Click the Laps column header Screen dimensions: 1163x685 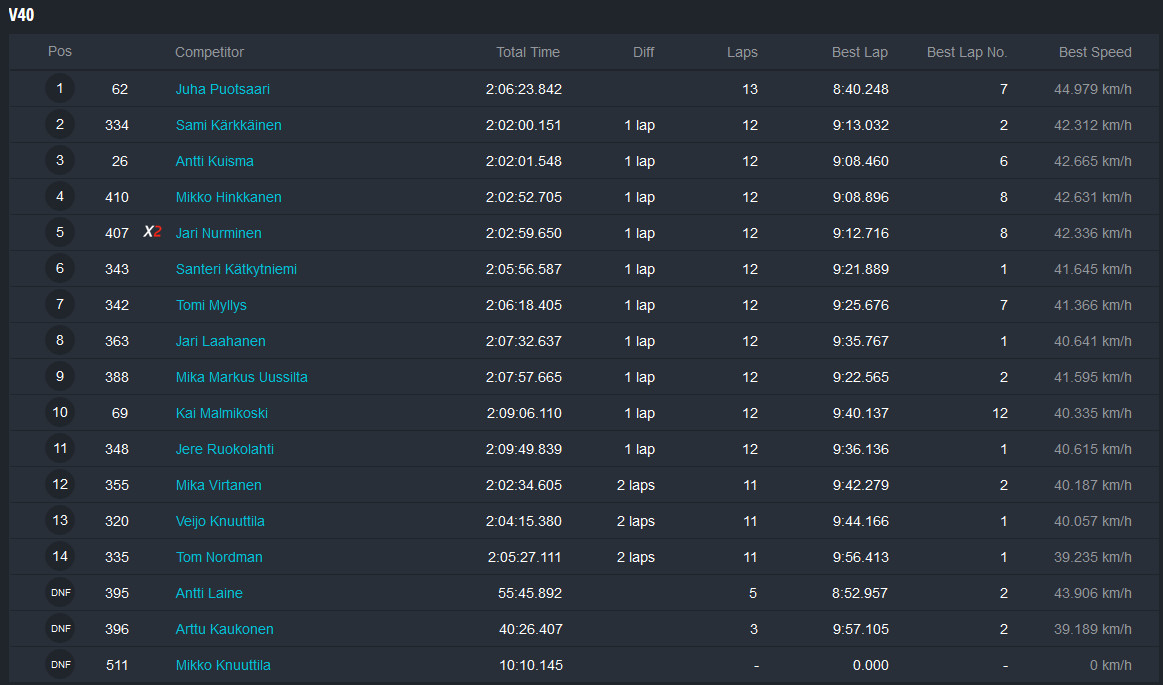(x=742, y=52)
